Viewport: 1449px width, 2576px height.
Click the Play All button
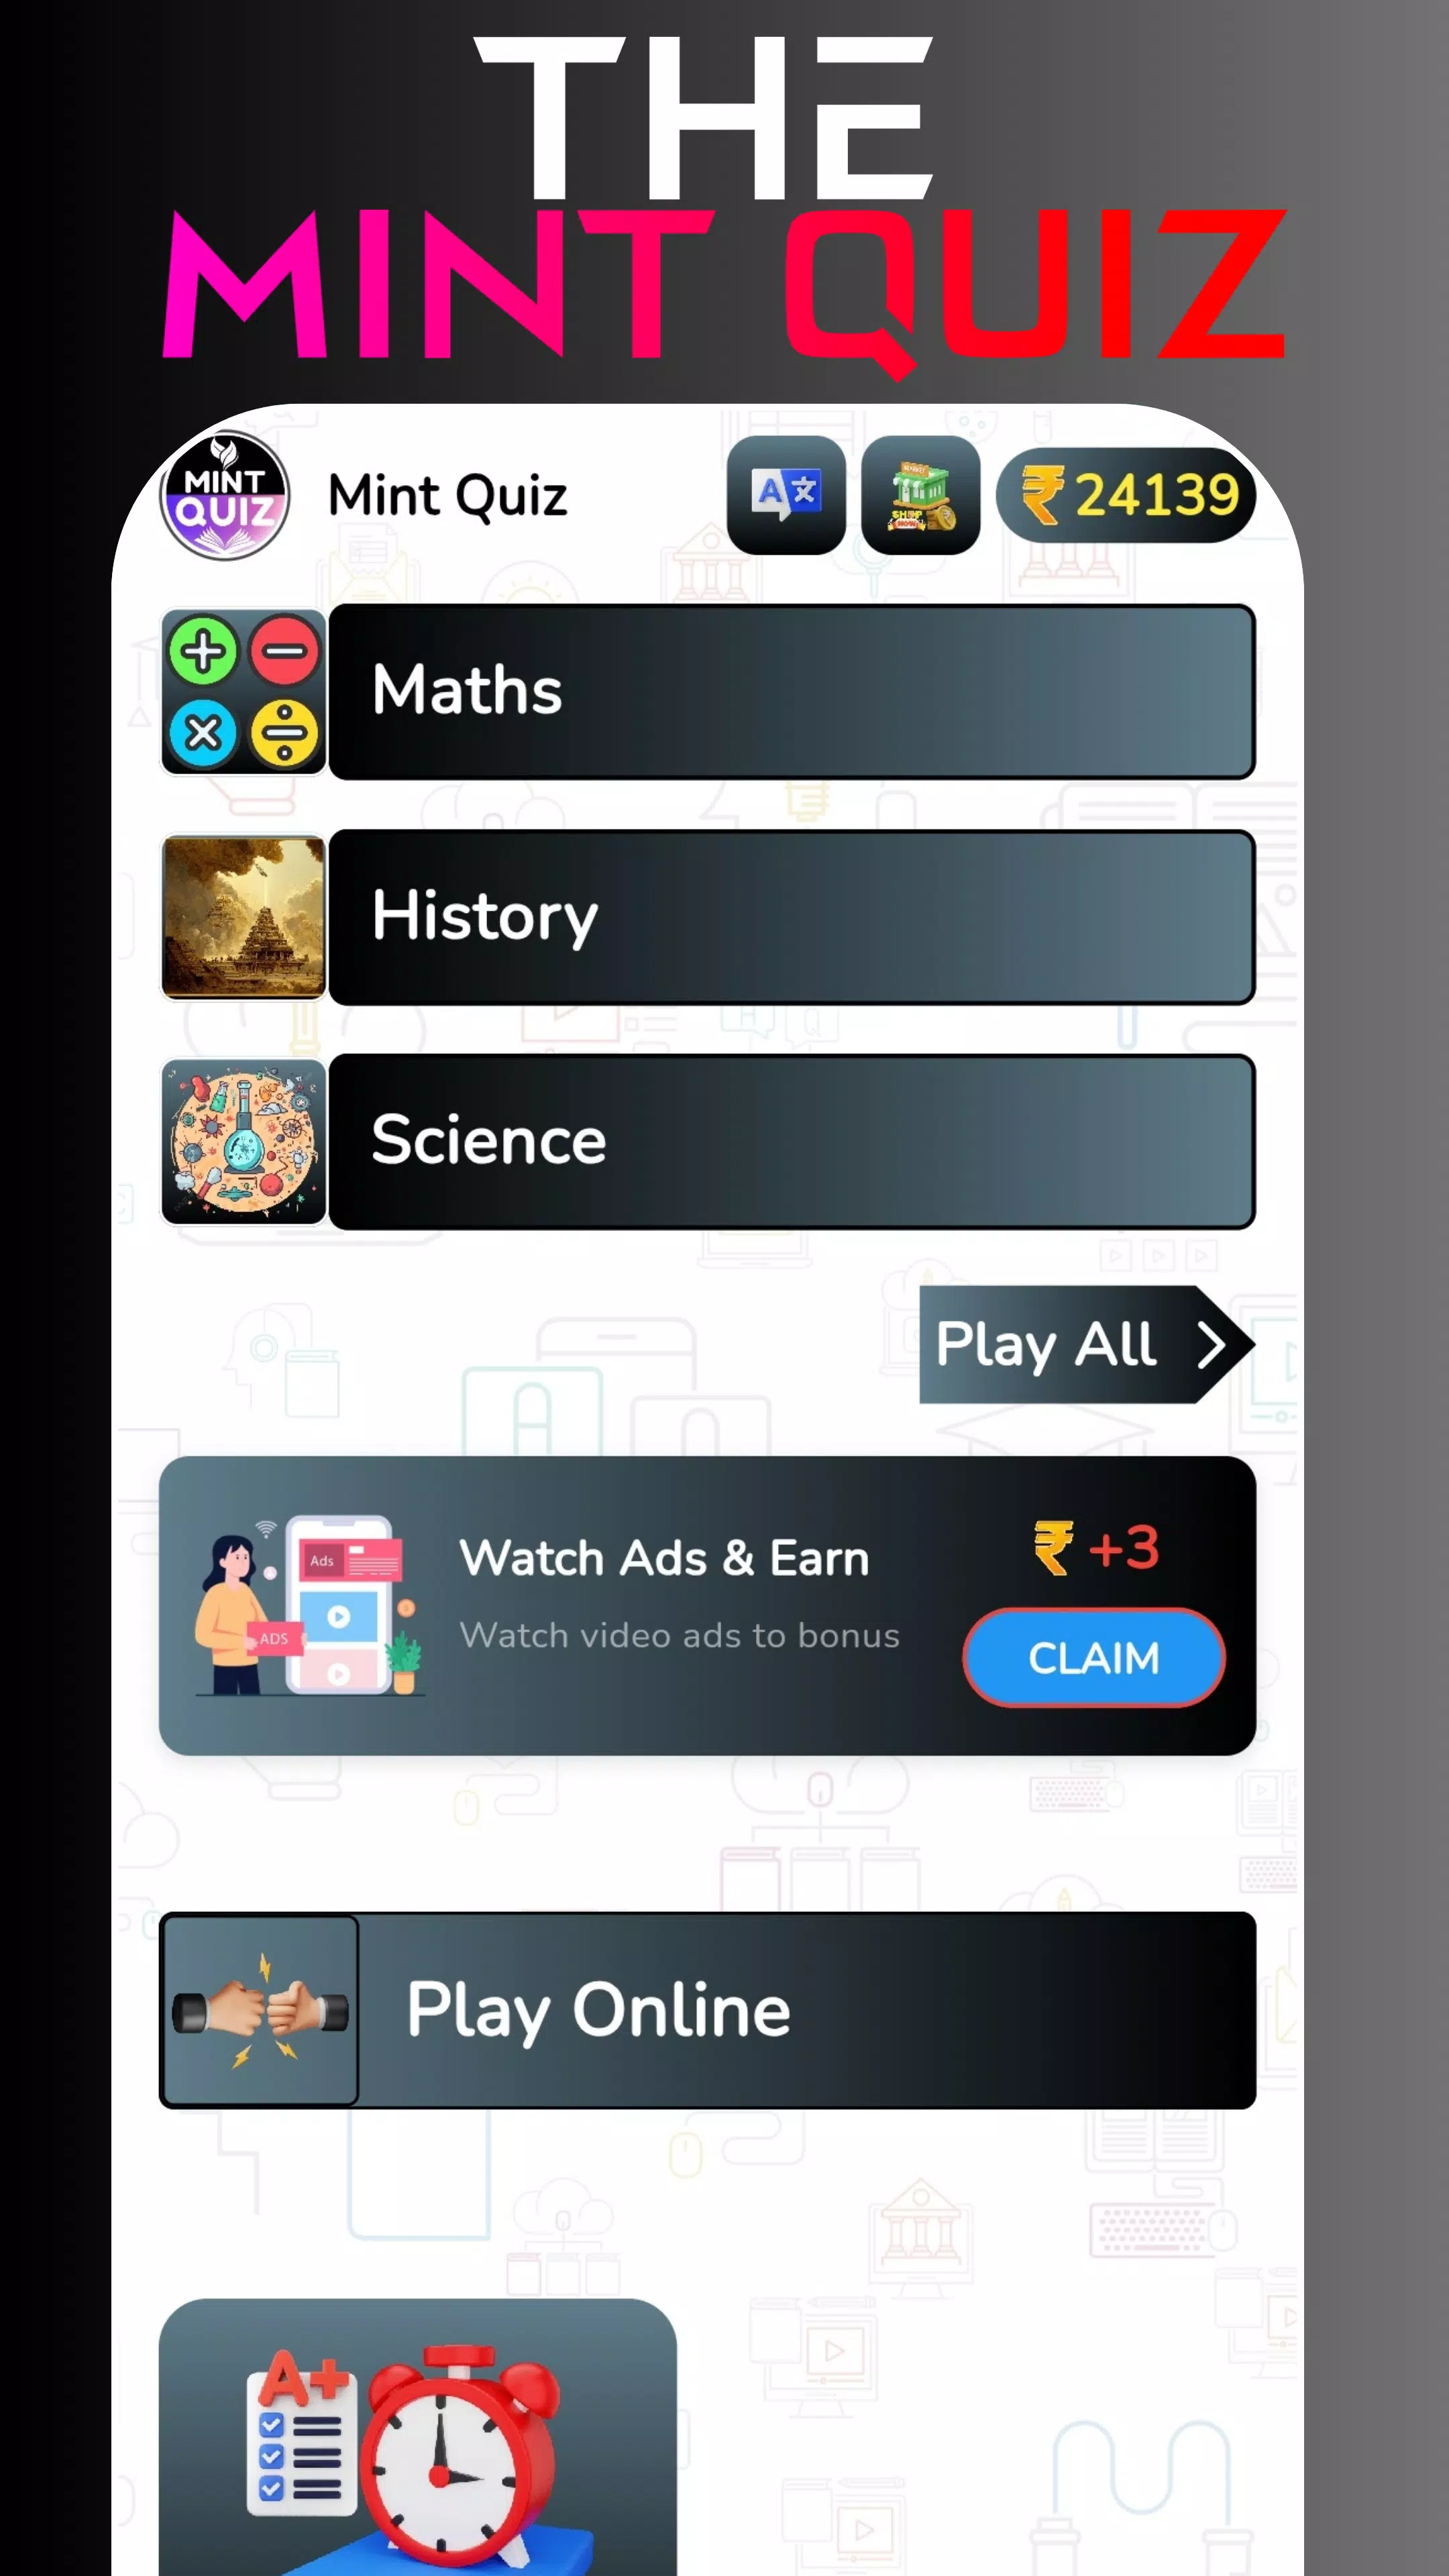click(x=1086, y=1343)
